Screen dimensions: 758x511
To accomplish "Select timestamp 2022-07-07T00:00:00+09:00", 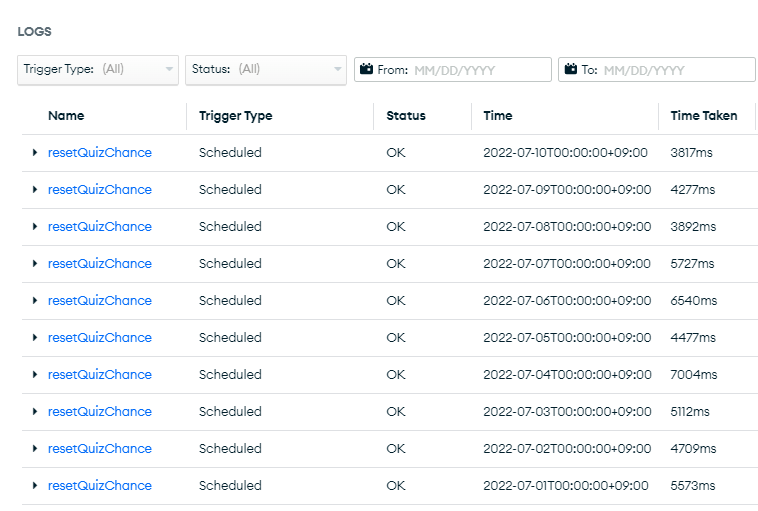I will (567, 263).
